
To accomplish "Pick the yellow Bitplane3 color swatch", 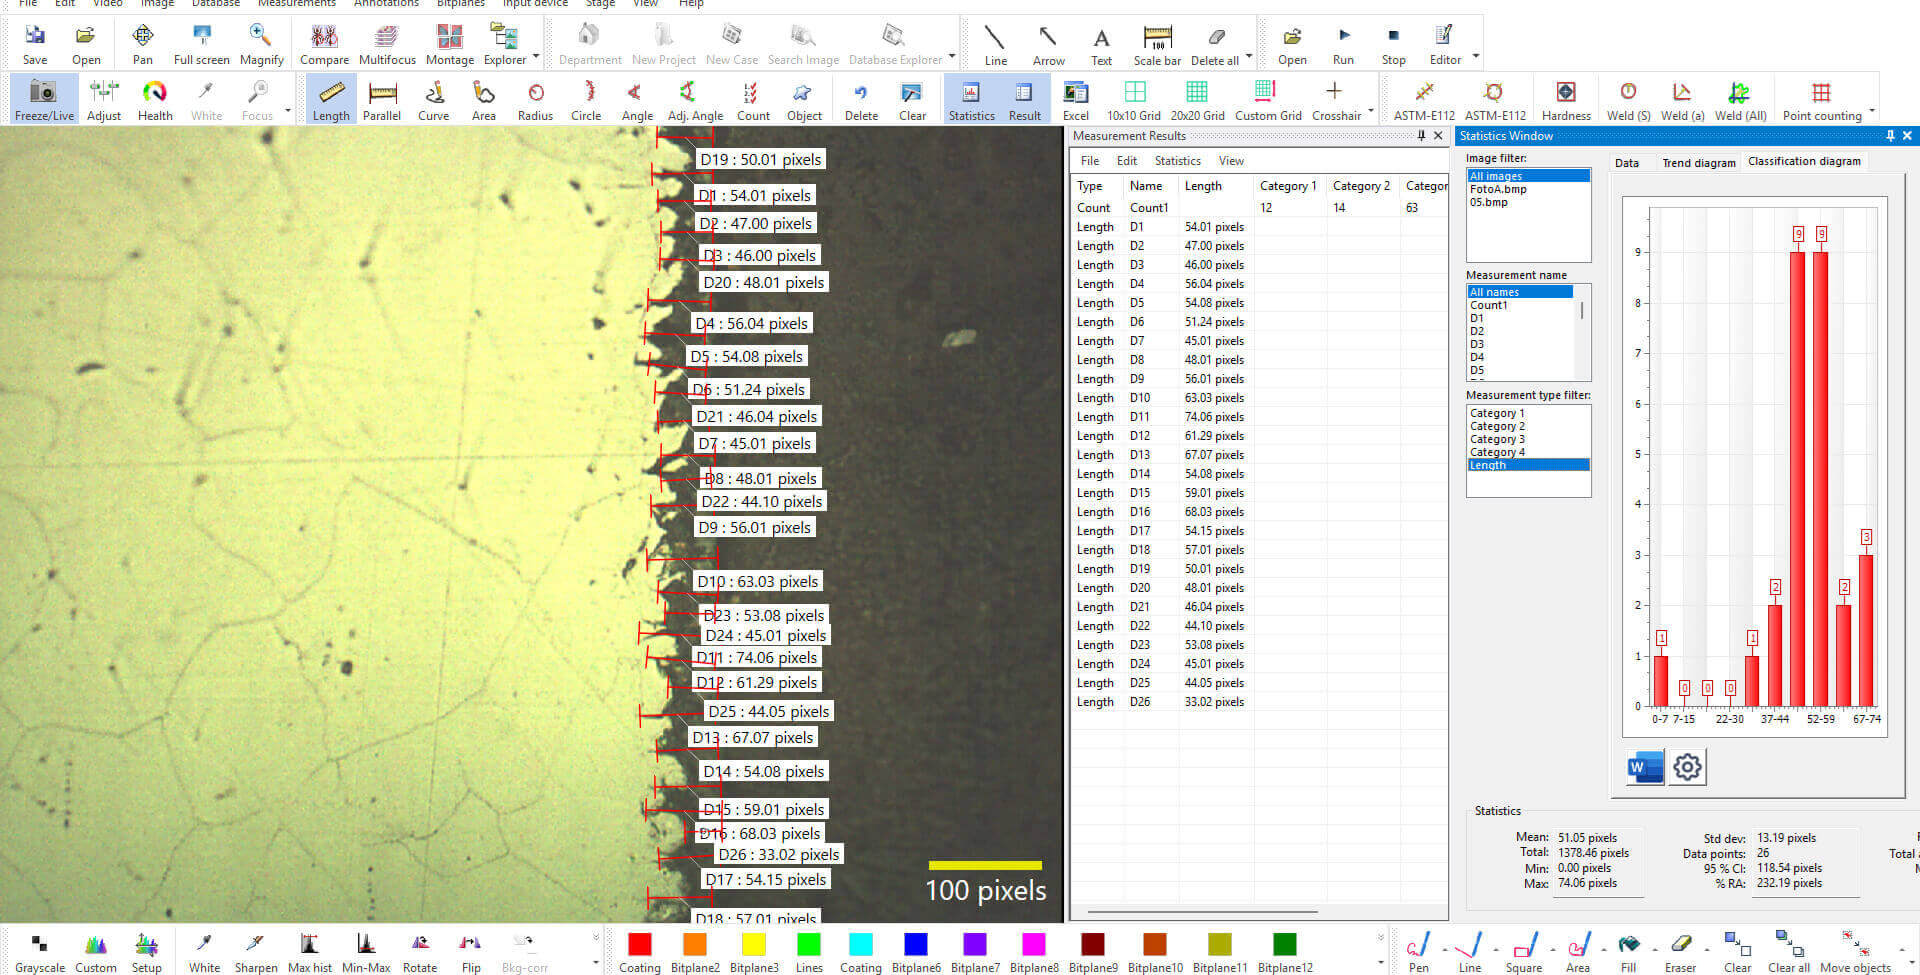I will pos(754,943).
